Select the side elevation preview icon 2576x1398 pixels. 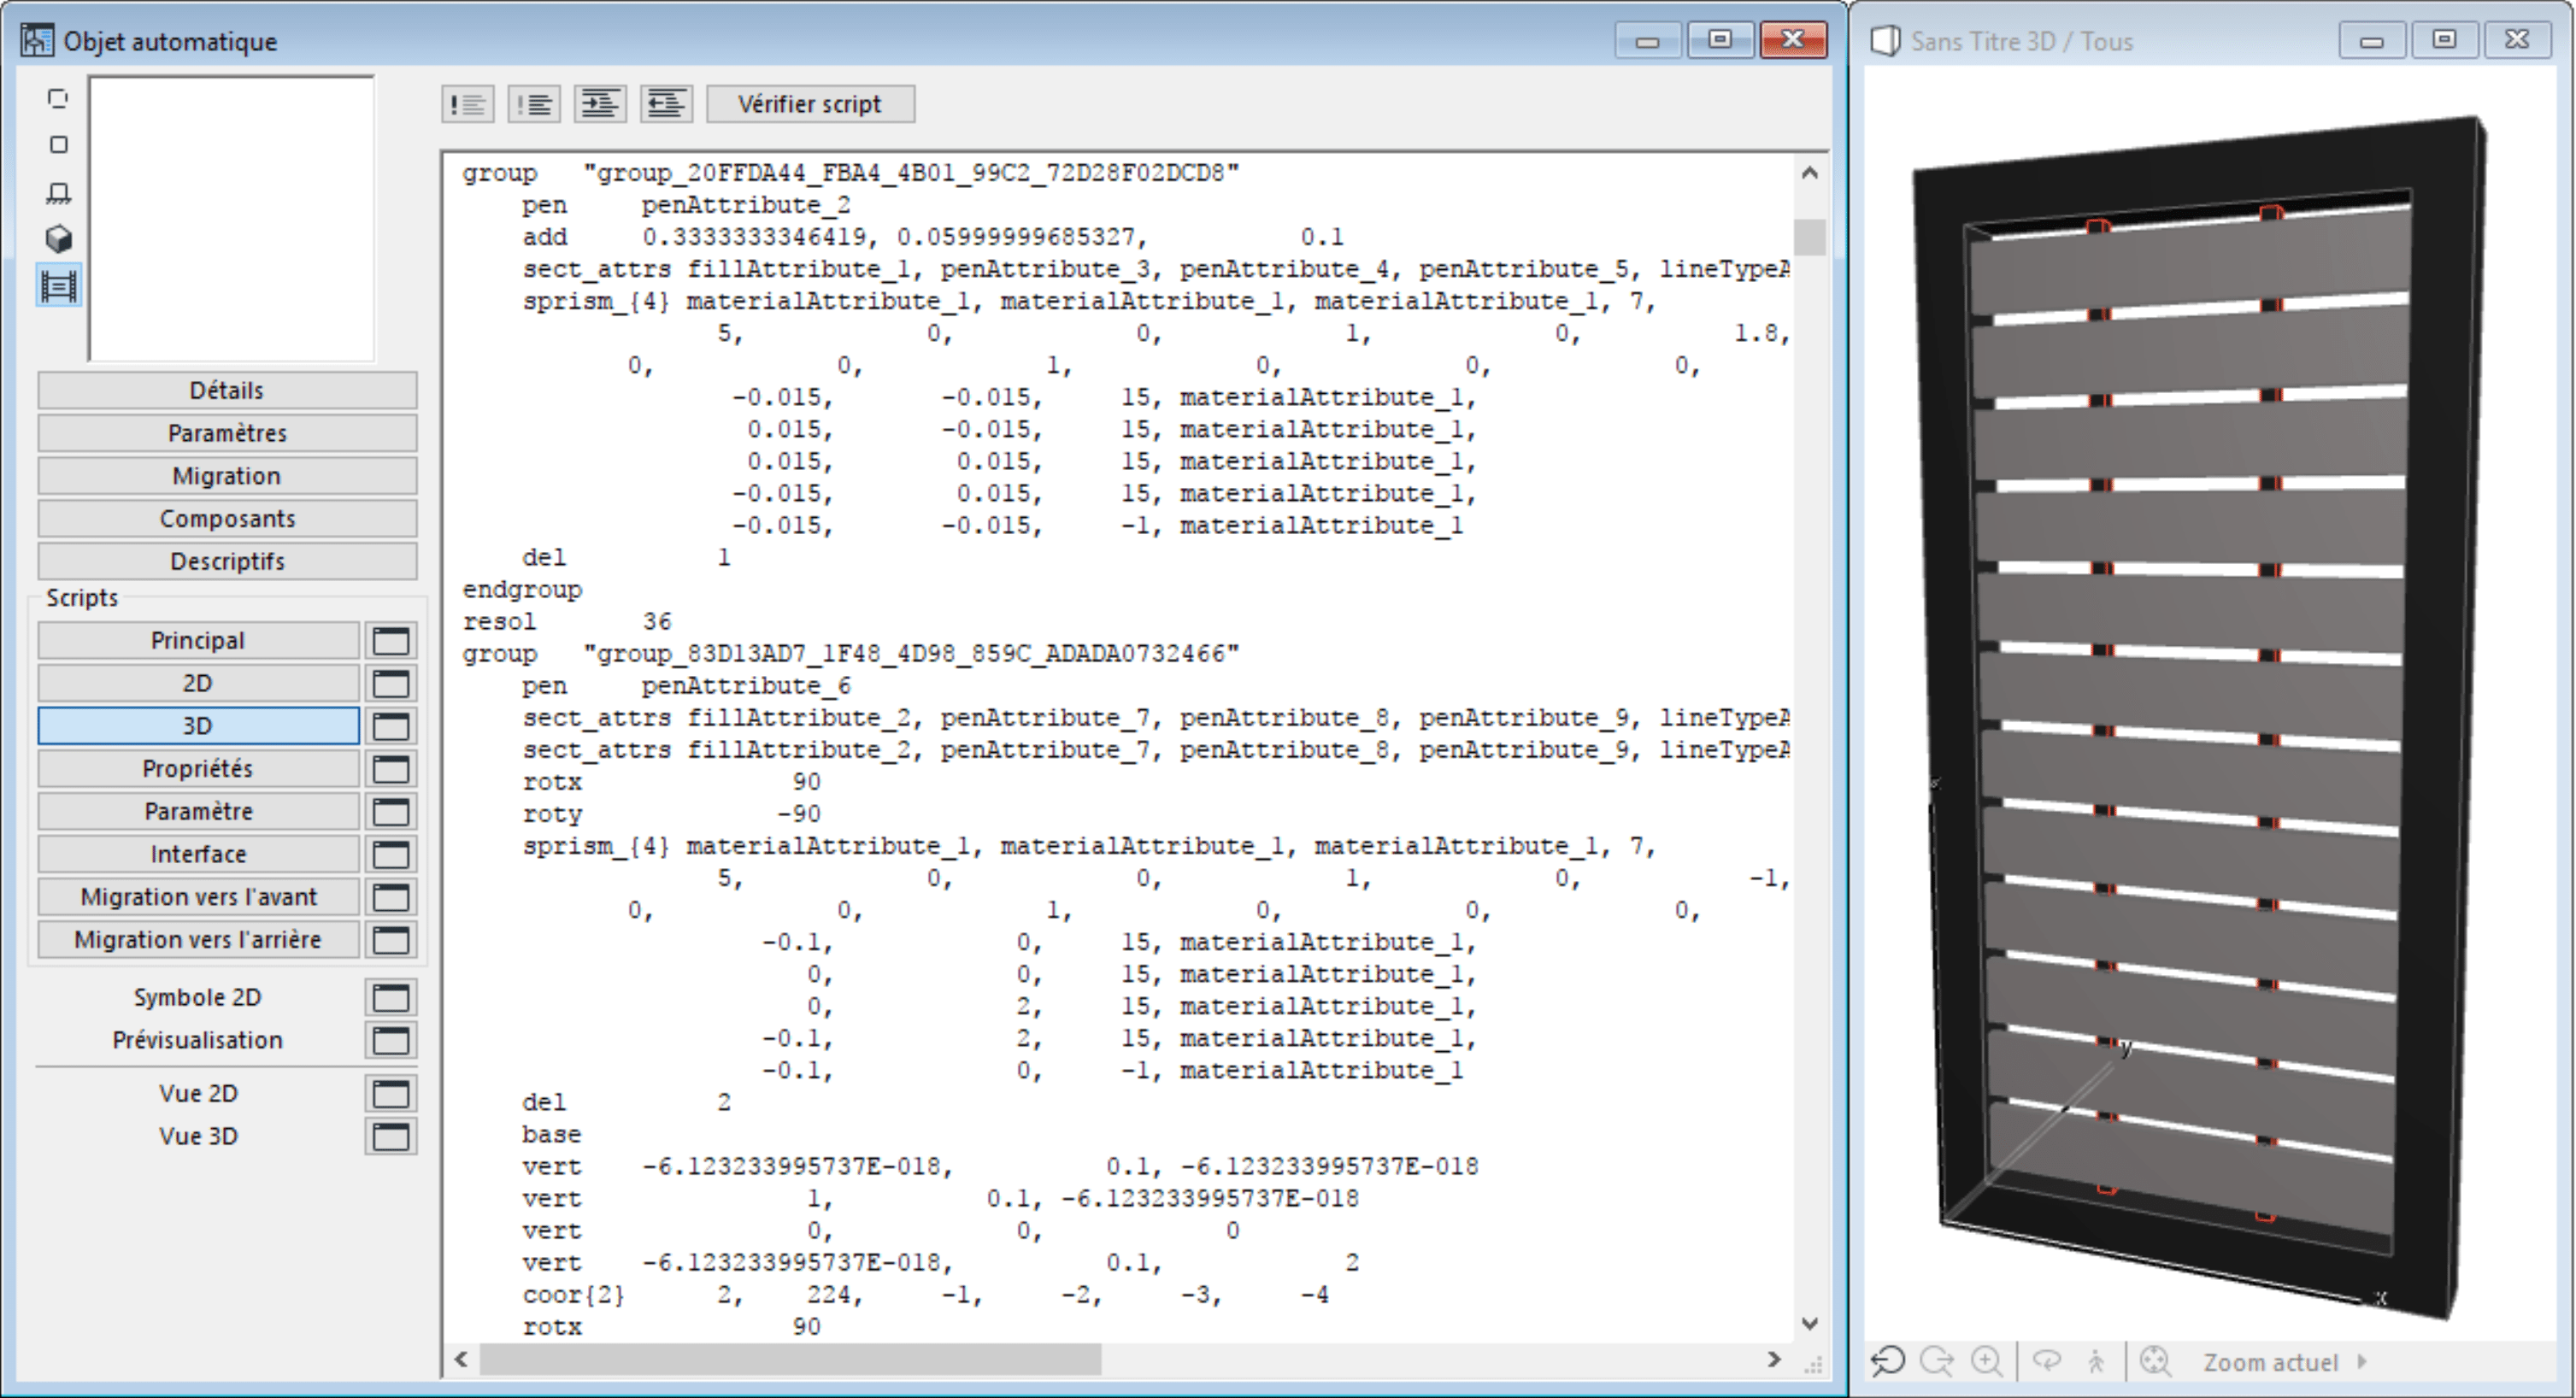coord(58,192)
